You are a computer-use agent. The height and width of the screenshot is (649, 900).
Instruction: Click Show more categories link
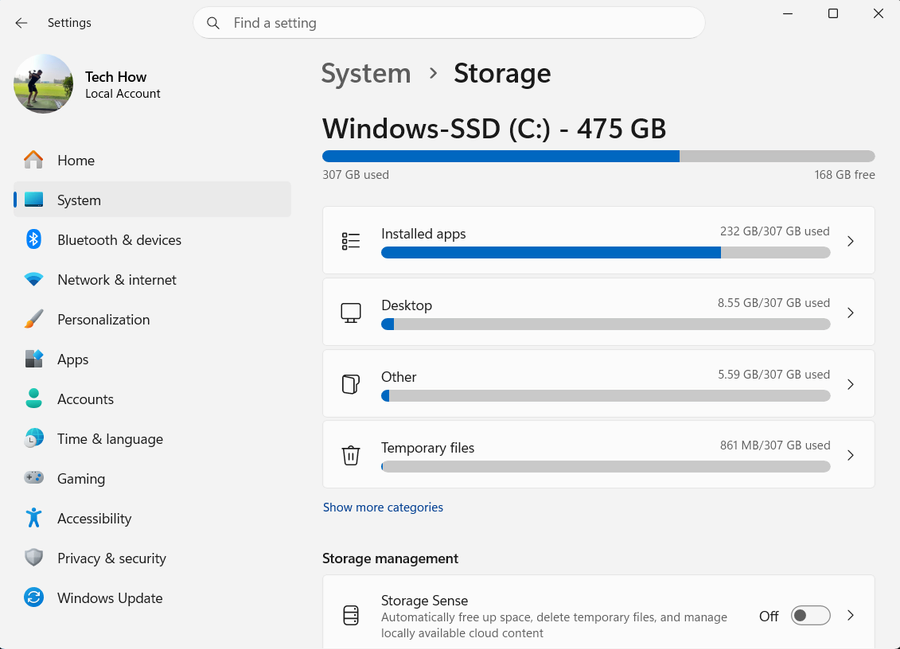(x=383, y=507)
